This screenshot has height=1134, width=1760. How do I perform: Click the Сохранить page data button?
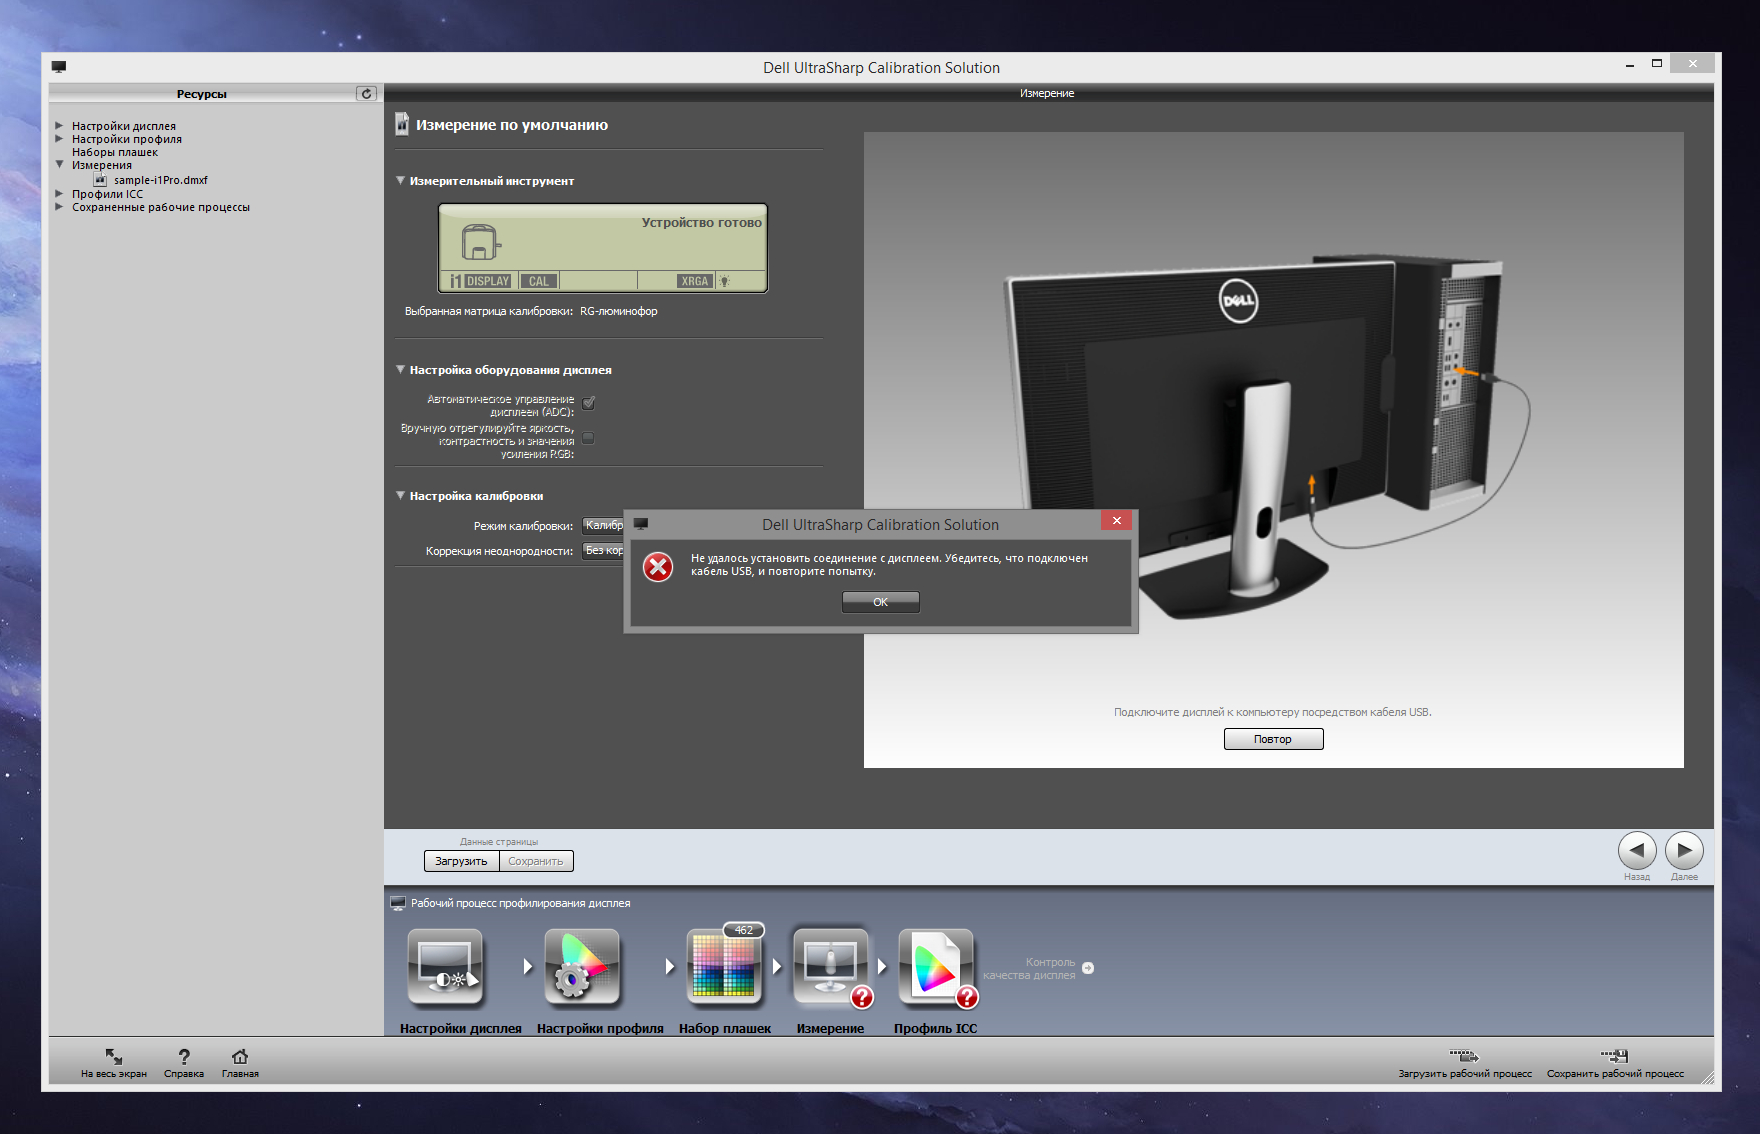[536, 861]
